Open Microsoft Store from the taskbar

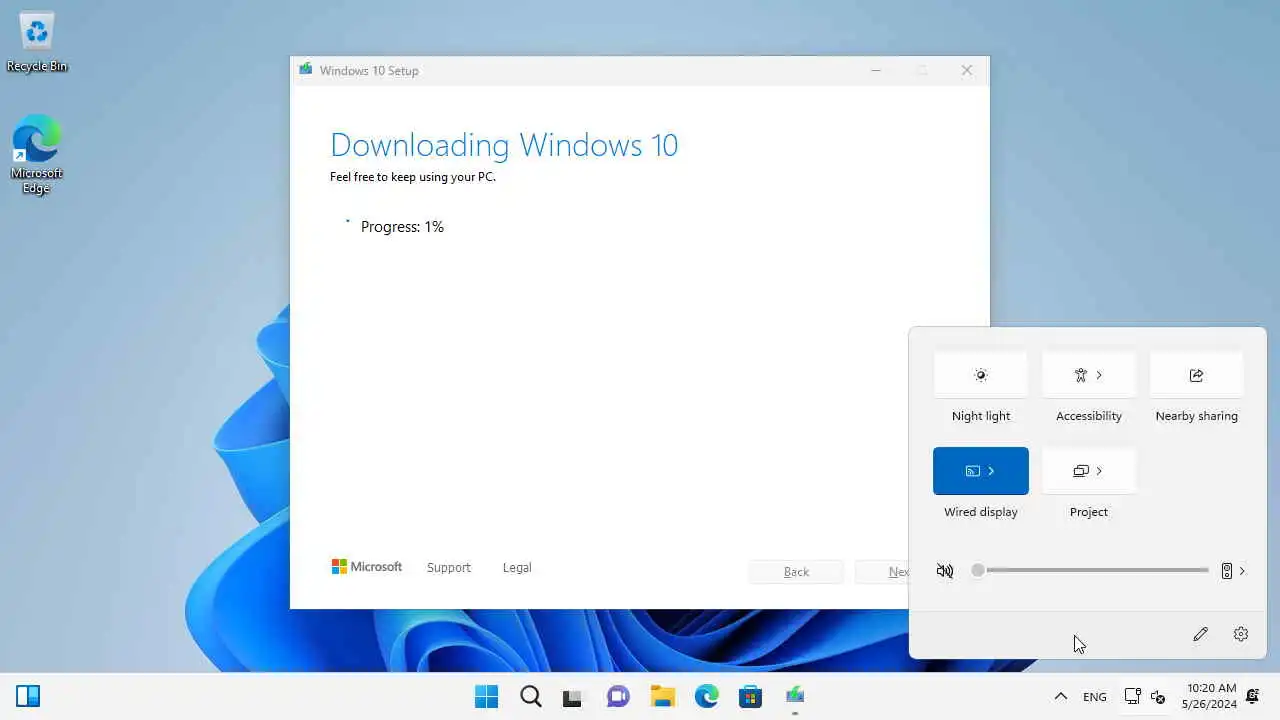(750, 696)
